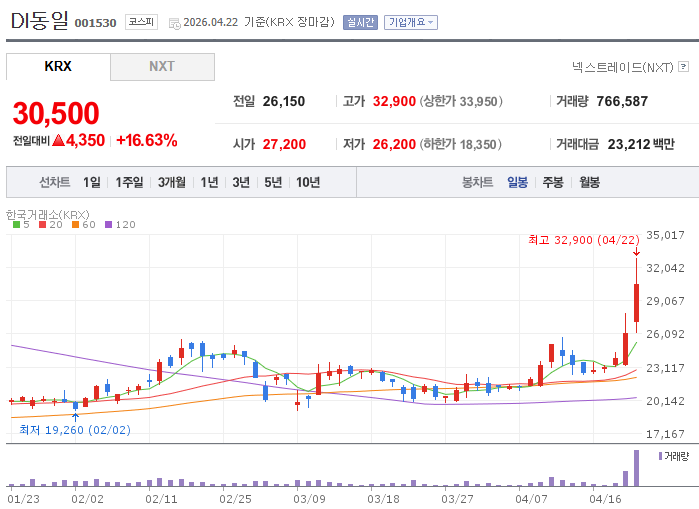Select the 월봉 monthly candle chart

(589, 182)
